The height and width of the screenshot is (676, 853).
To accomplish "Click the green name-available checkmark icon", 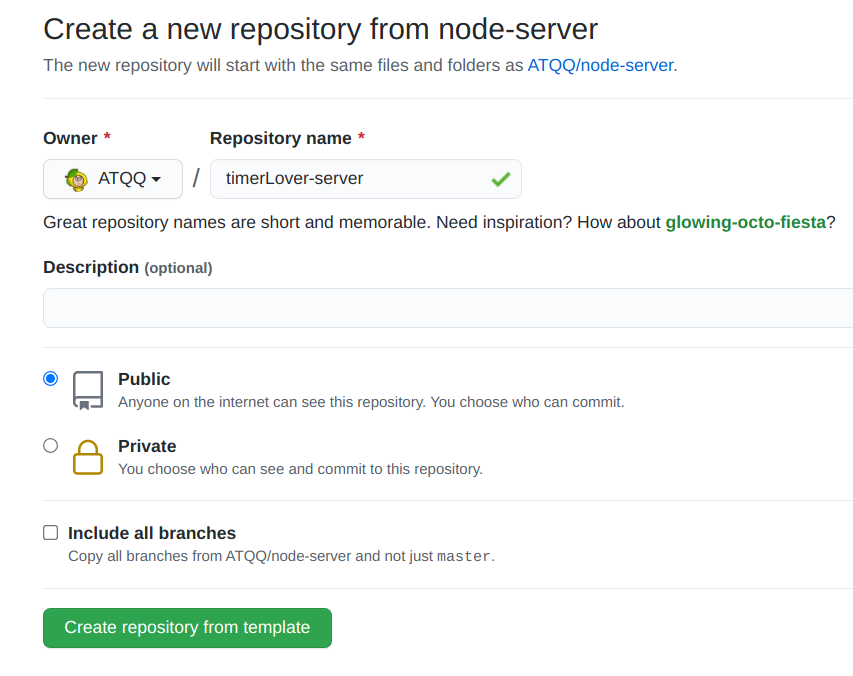I will [500, 179].
